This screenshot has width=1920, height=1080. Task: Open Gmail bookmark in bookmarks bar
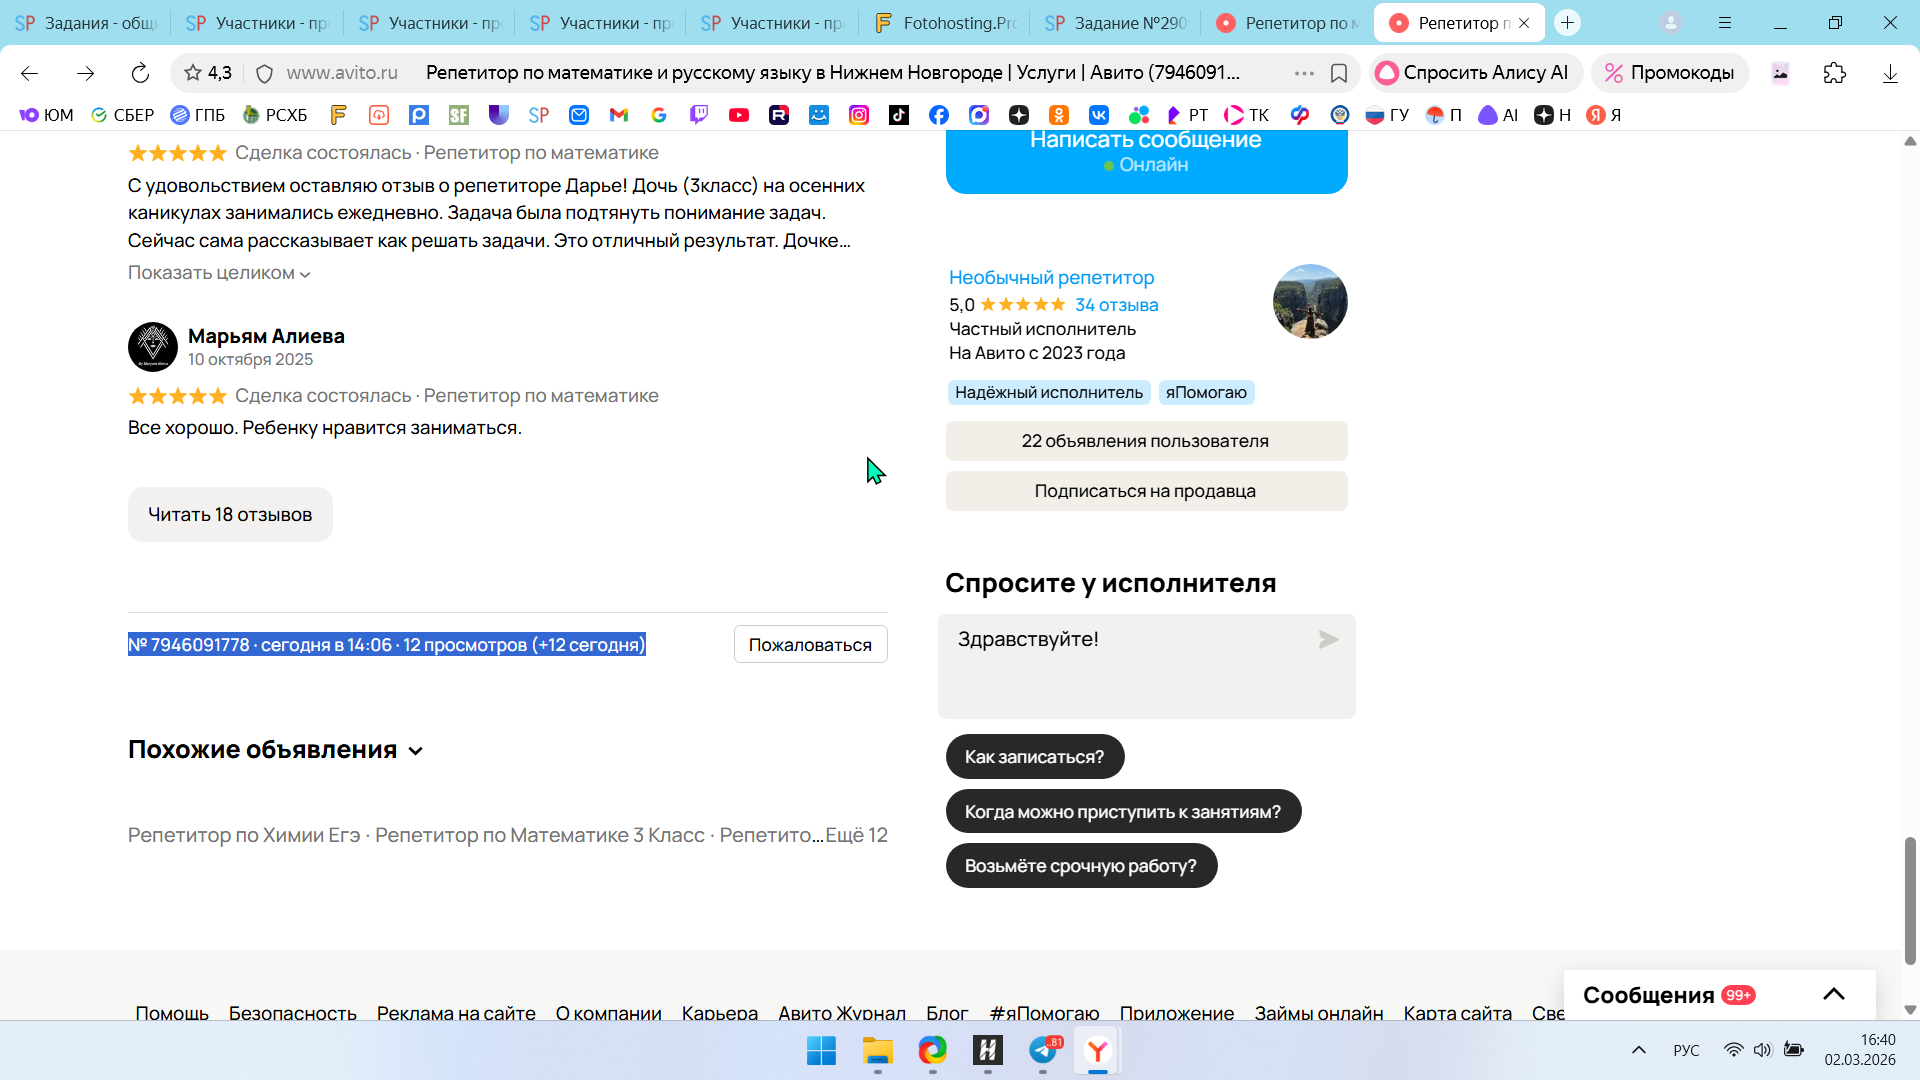point(619,115)
